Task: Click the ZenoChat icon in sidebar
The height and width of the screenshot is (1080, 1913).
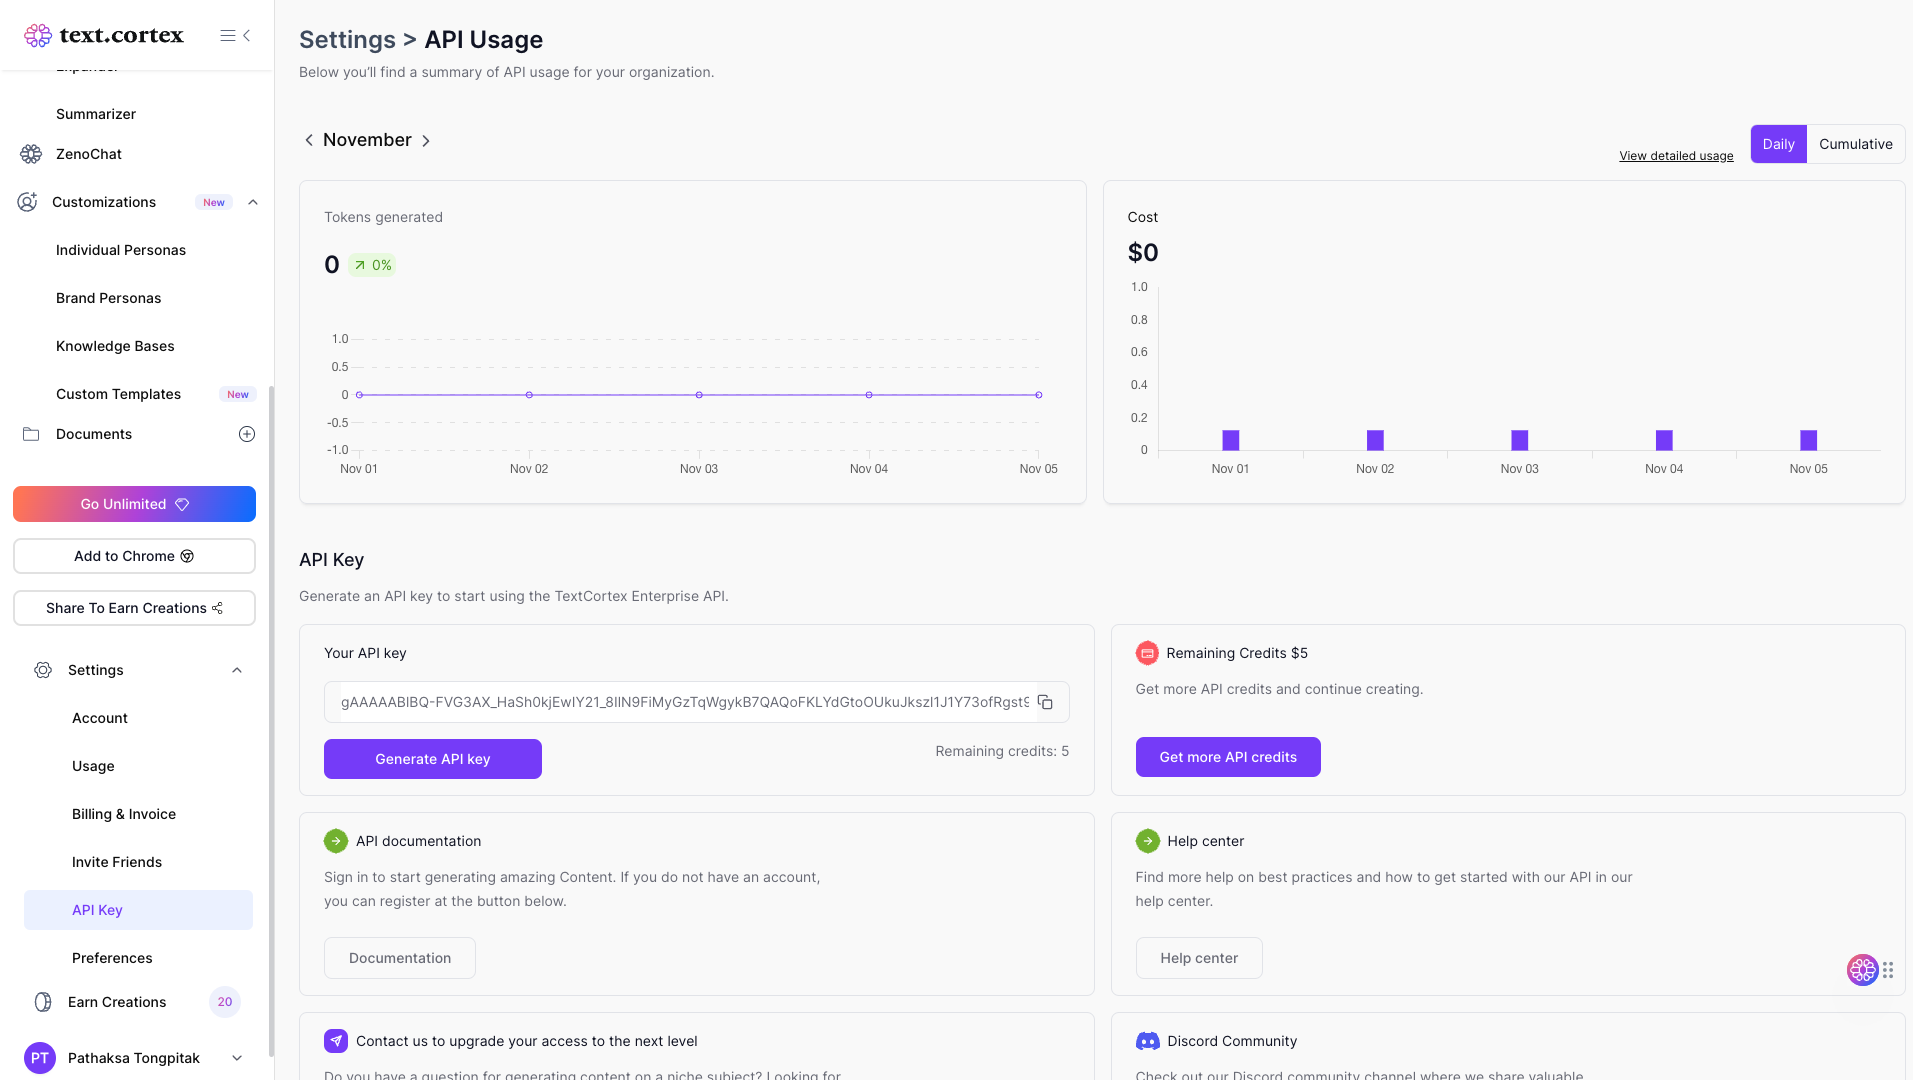Action: (x=31, y=154)
